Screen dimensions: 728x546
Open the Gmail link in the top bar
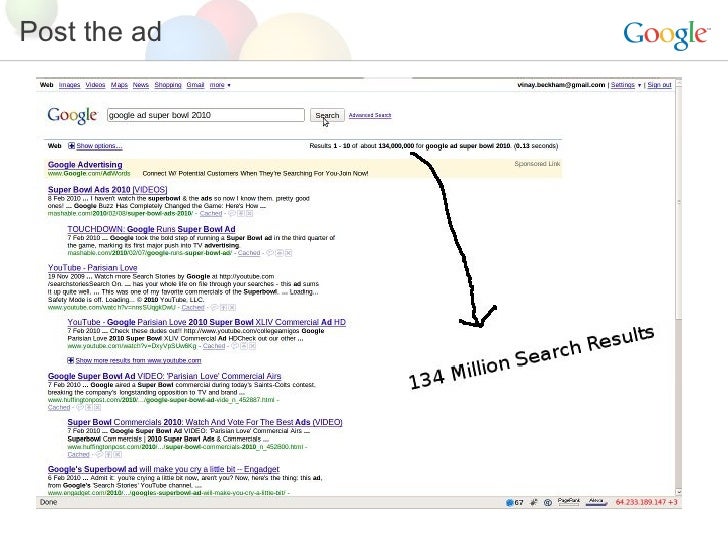coord(195,85)
